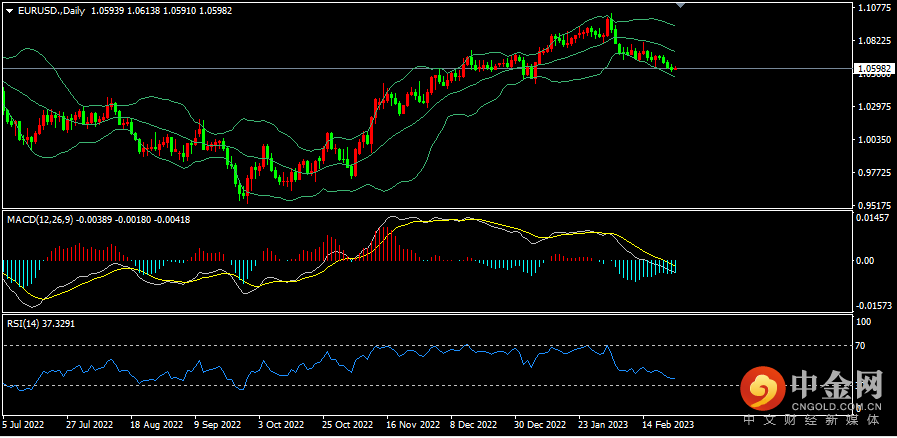Click the 1.10775 price scale label
This screenshot has height=438, width=897.
tap(873, 8)
